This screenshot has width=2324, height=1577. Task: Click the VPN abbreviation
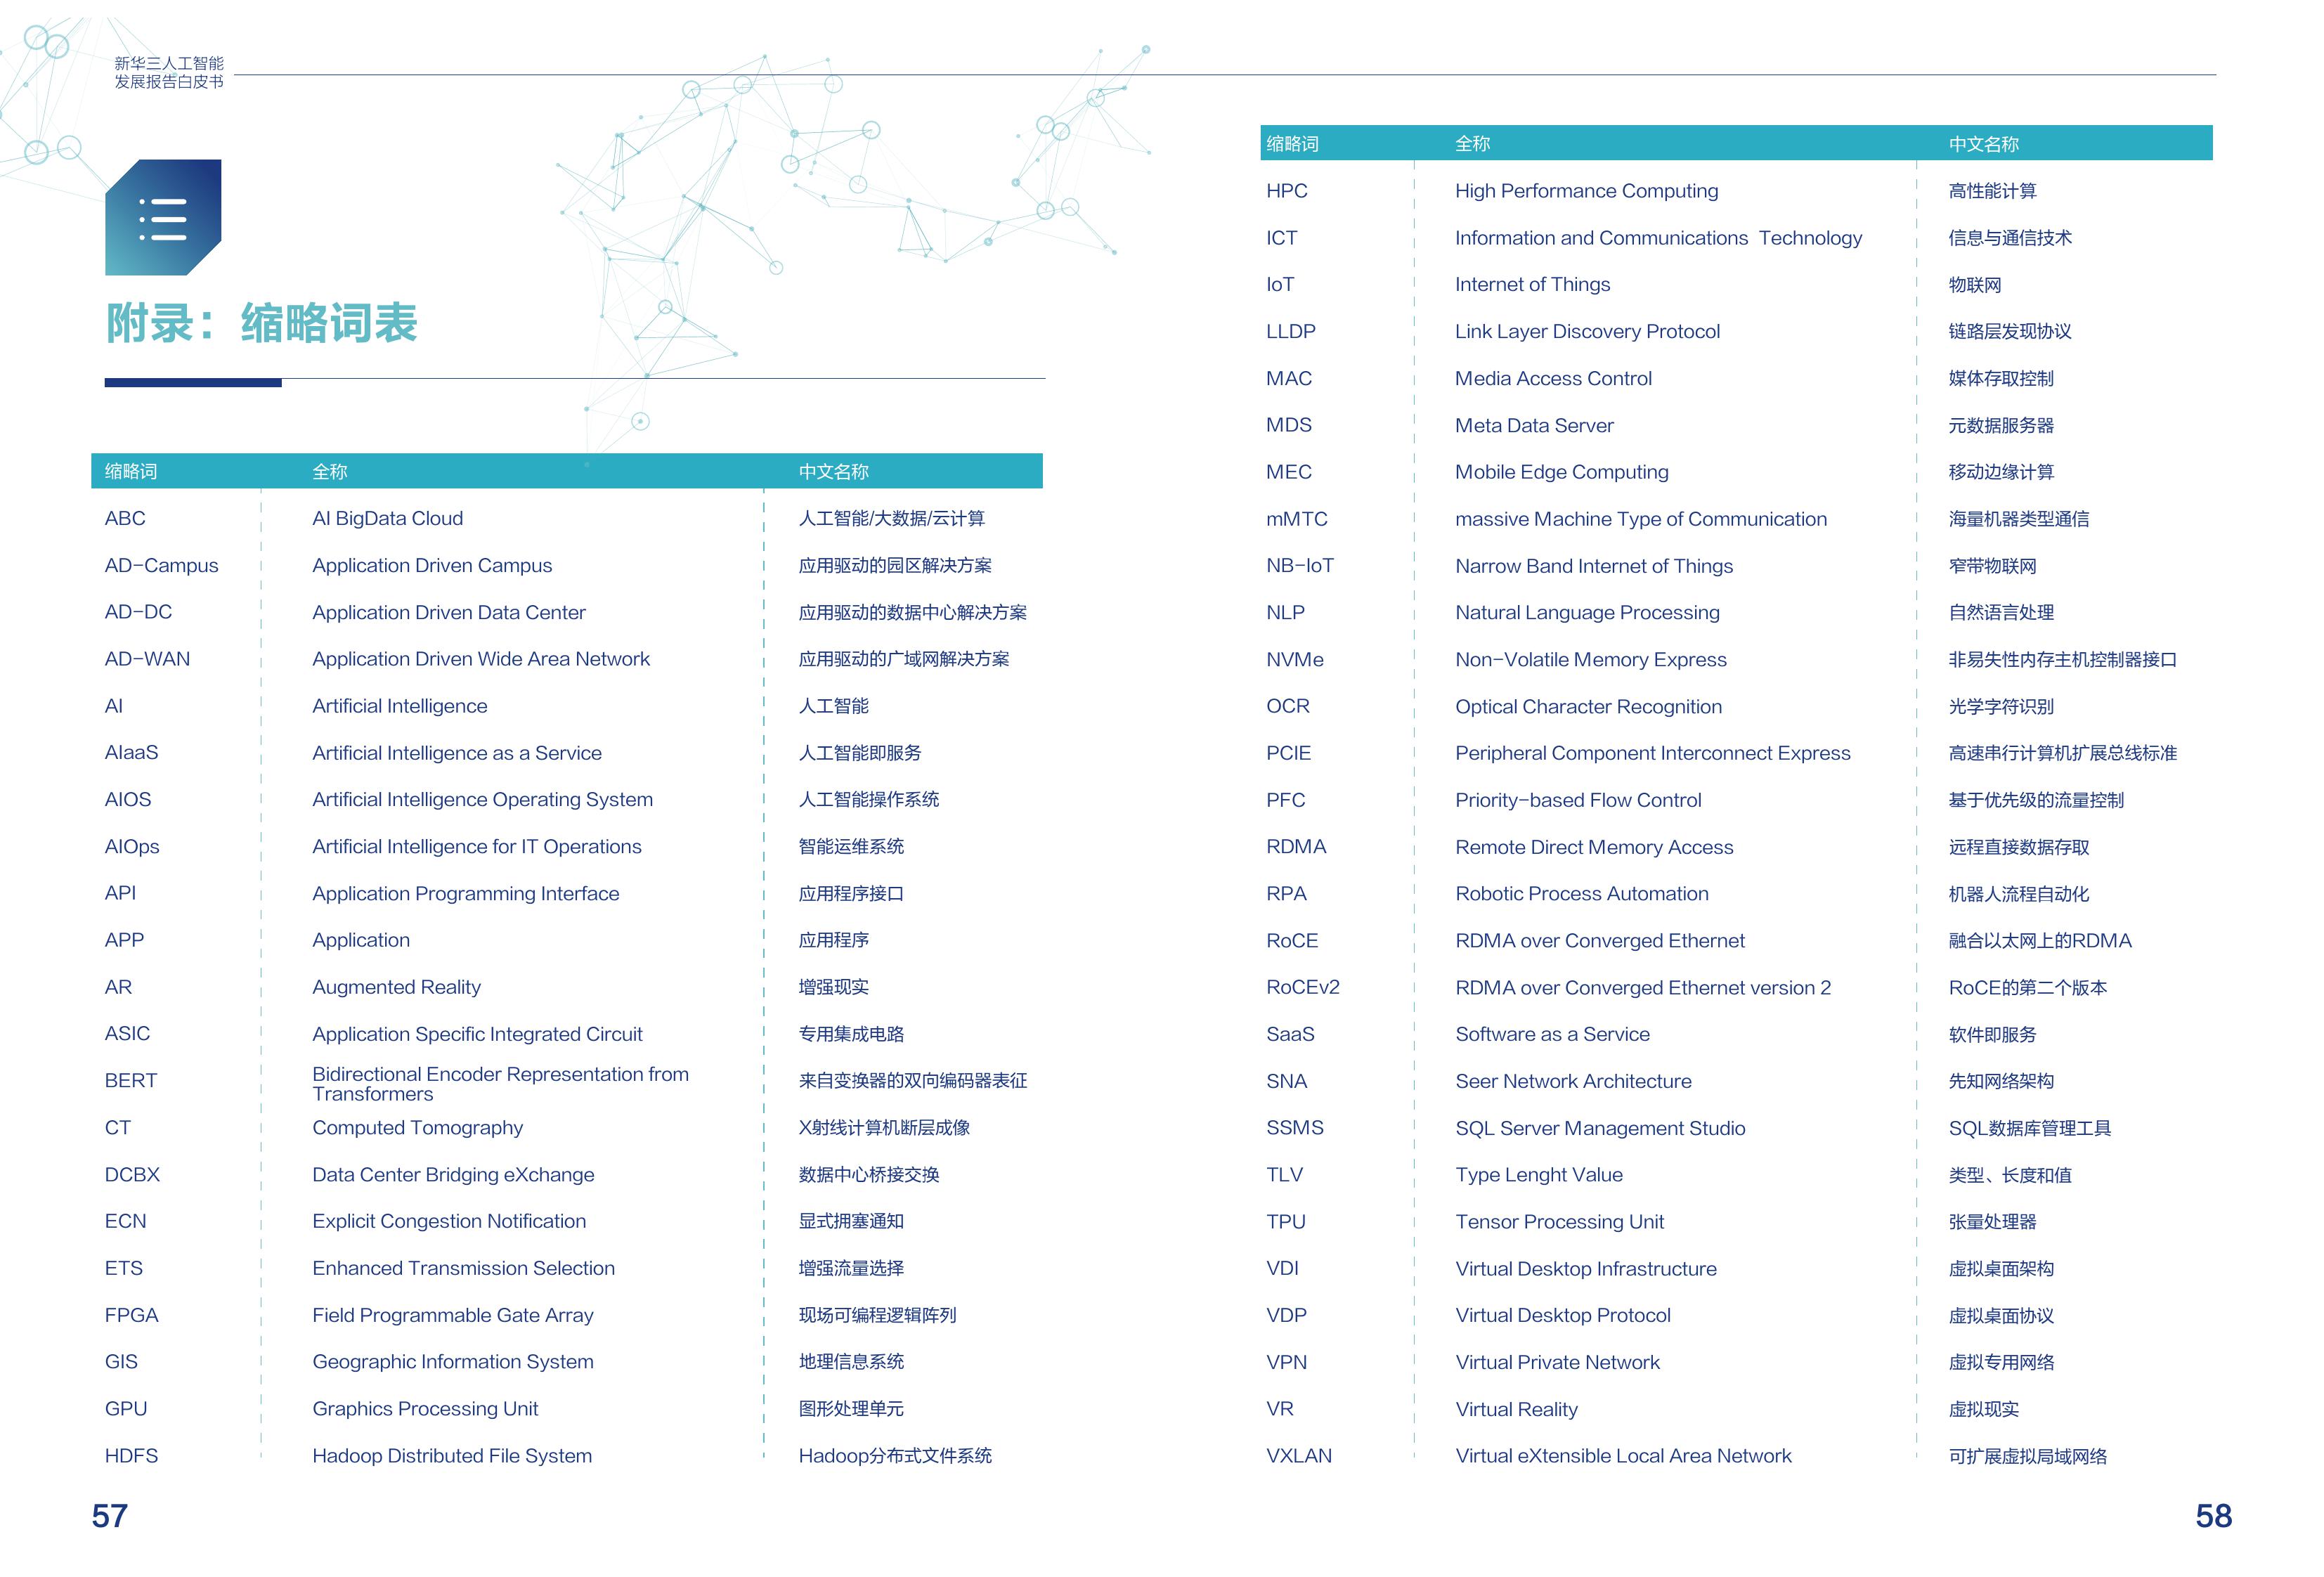pos(1286,1361)
